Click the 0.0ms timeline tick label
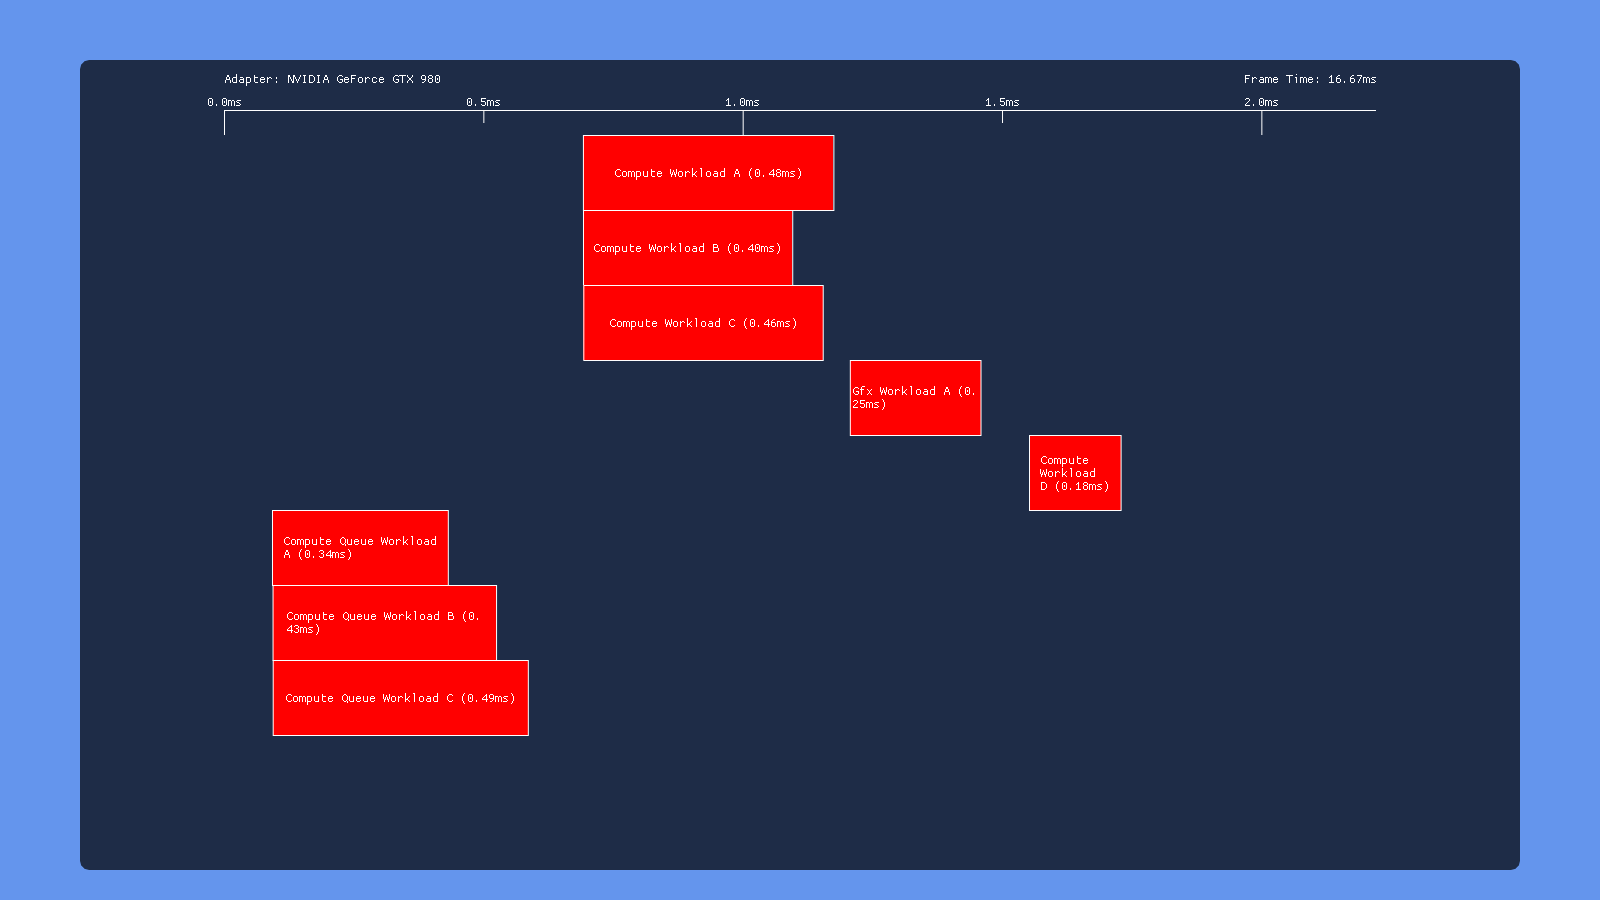 224,102
